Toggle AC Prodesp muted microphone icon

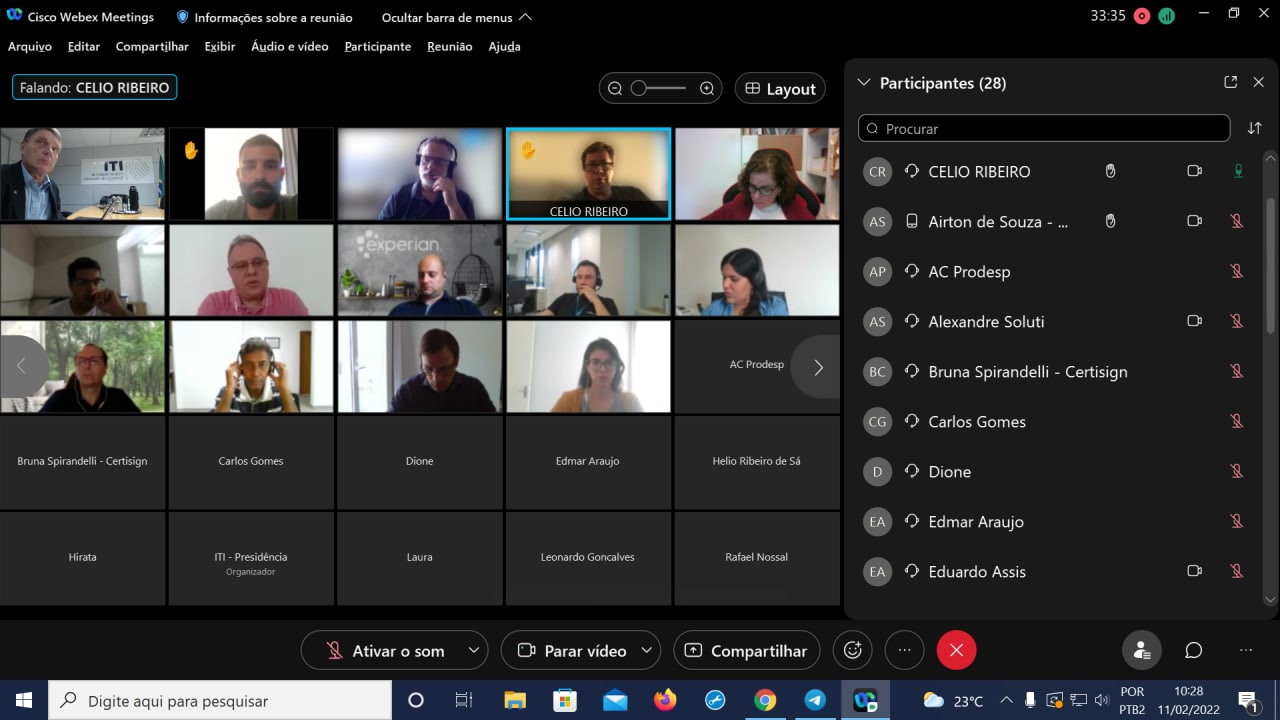point(1237,271)
